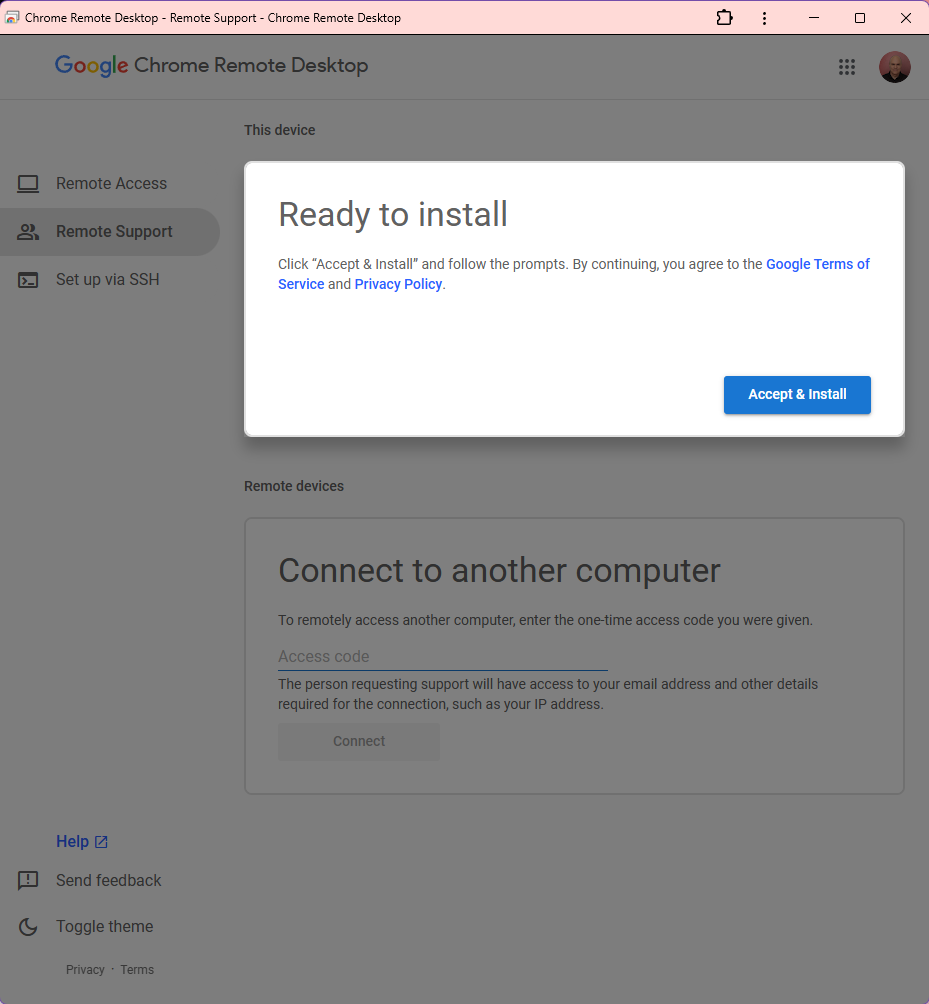Screen dimensions: 929x1004
Task: Click the people Remote Support icon
Action: tap(28, 232)
